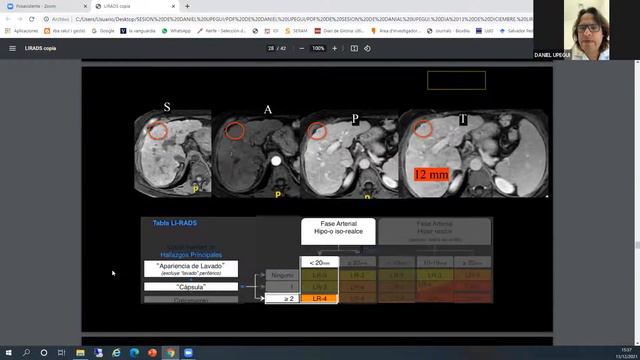Click the "< 20mm" table header cell
Screen dimensions: 640x360
point(319,262)
